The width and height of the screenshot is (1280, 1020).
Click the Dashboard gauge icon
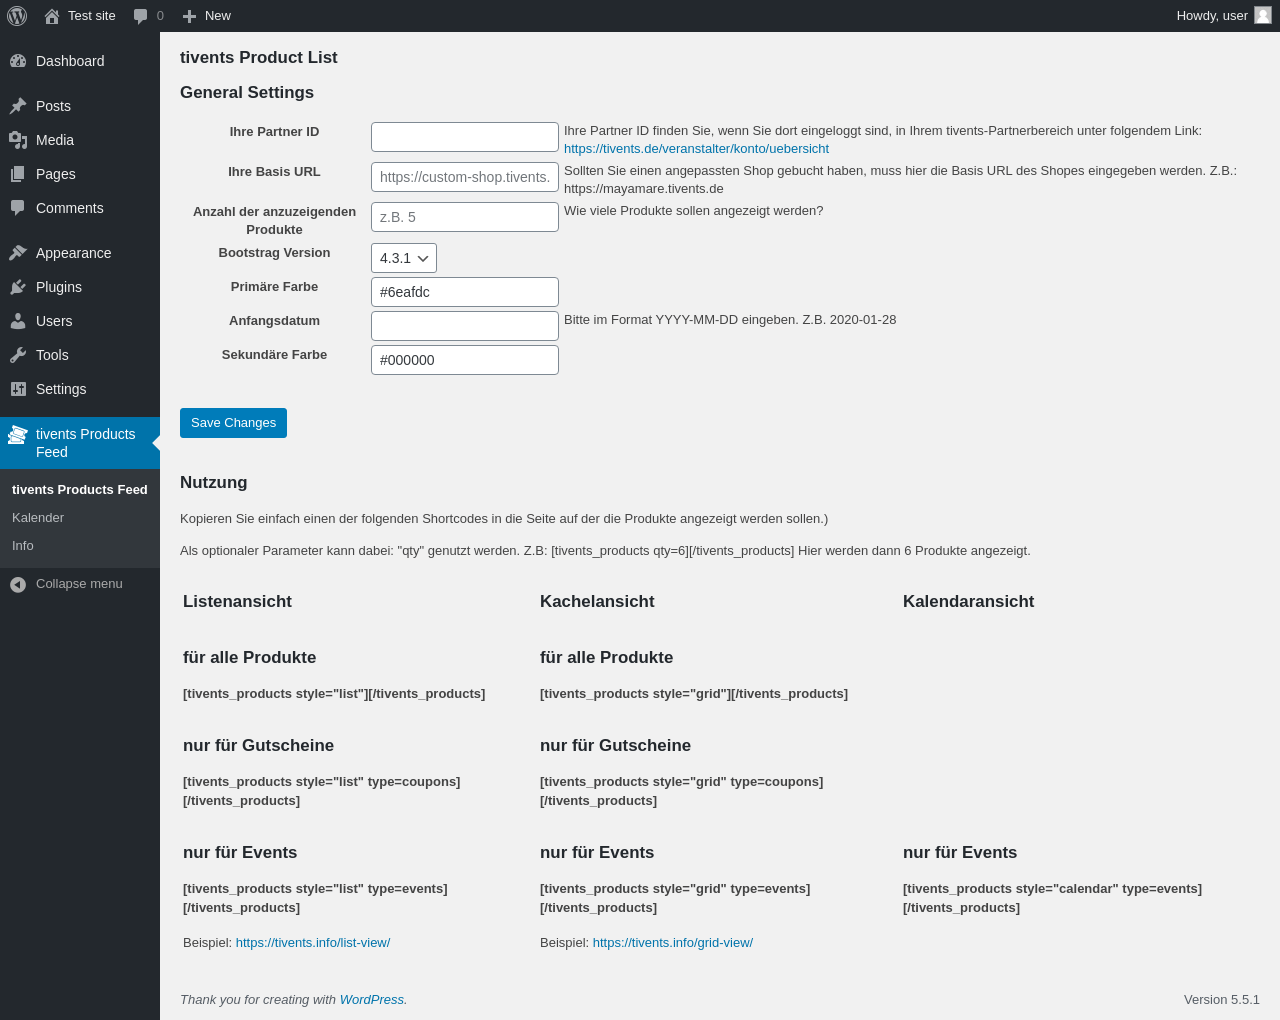[x=18, y=61]
